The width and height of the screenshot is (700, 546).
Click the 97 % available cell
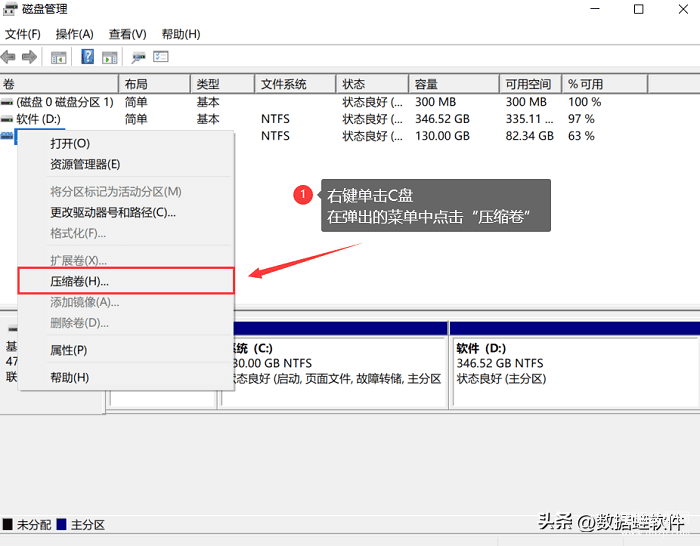[x=581, y=119]
